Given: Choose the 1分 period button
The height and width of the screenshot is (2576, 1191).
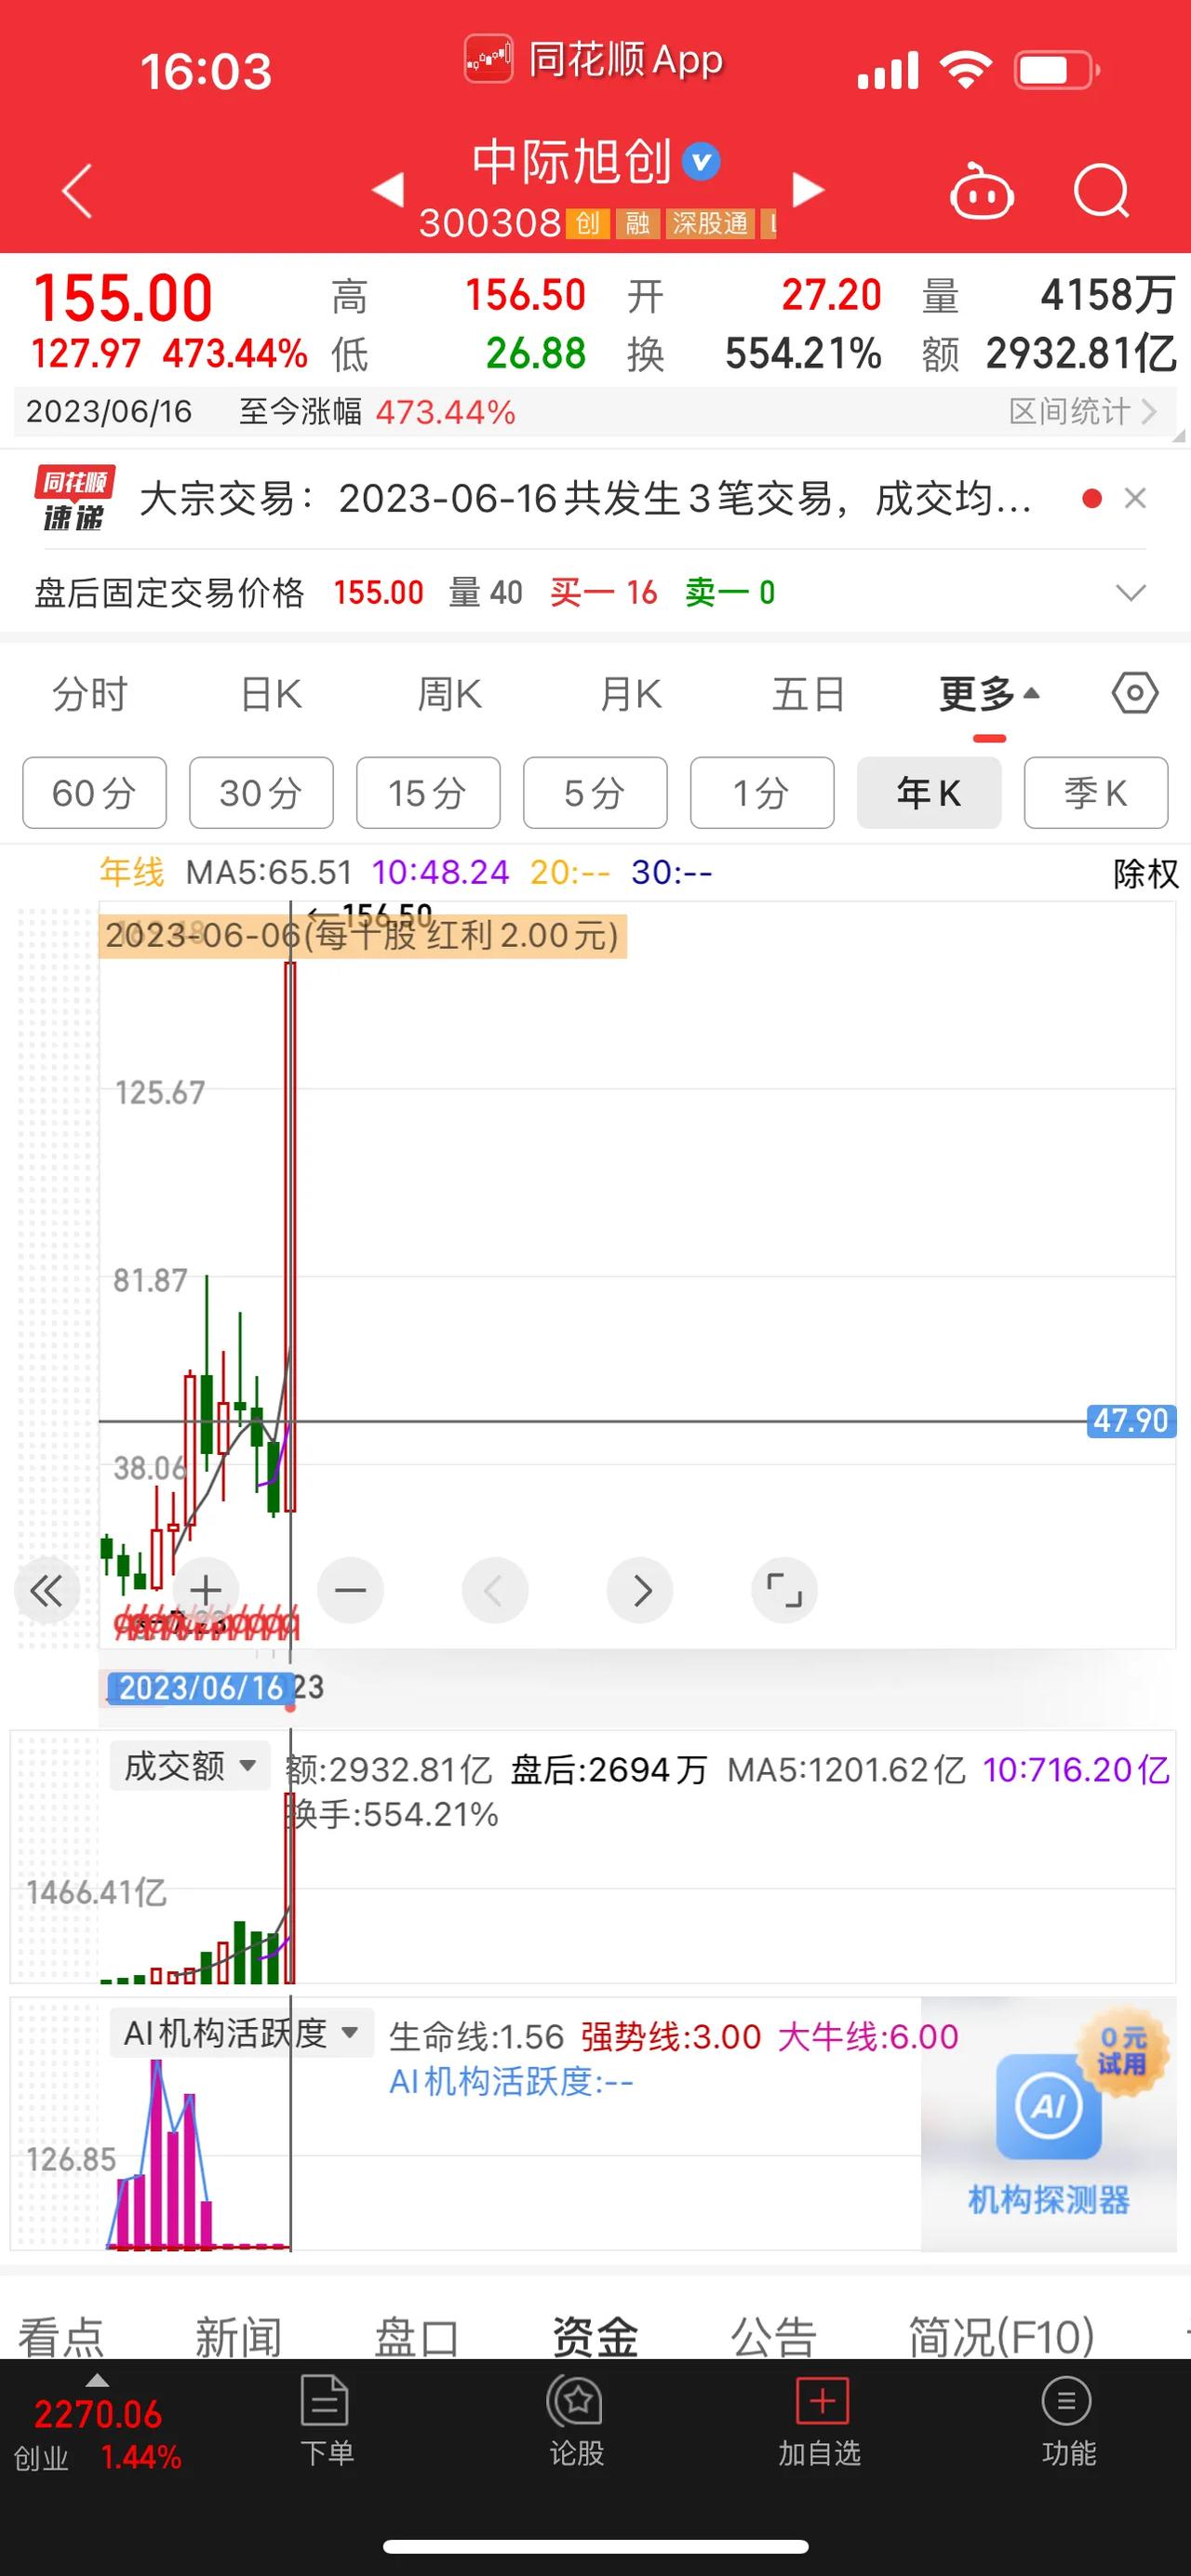Looking at the screenshot, I should click(762, 793).
